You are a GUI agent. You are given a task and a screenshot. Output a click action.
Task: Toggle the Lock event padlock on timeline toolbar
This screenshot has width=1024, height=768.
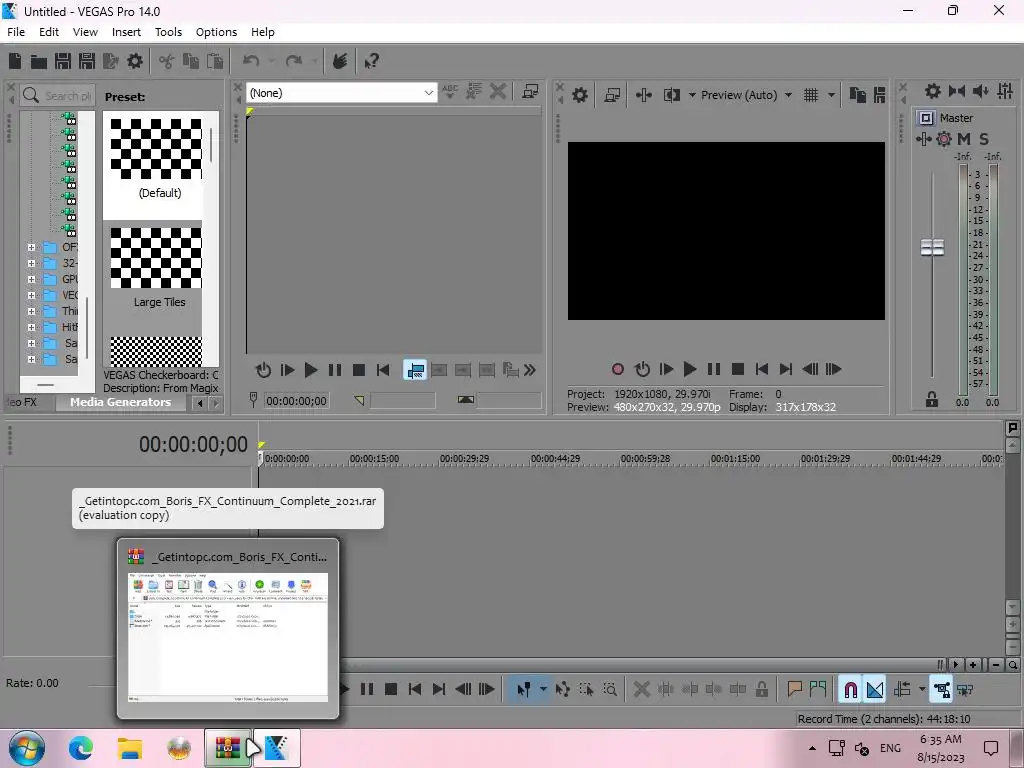(x=761, y=689)
